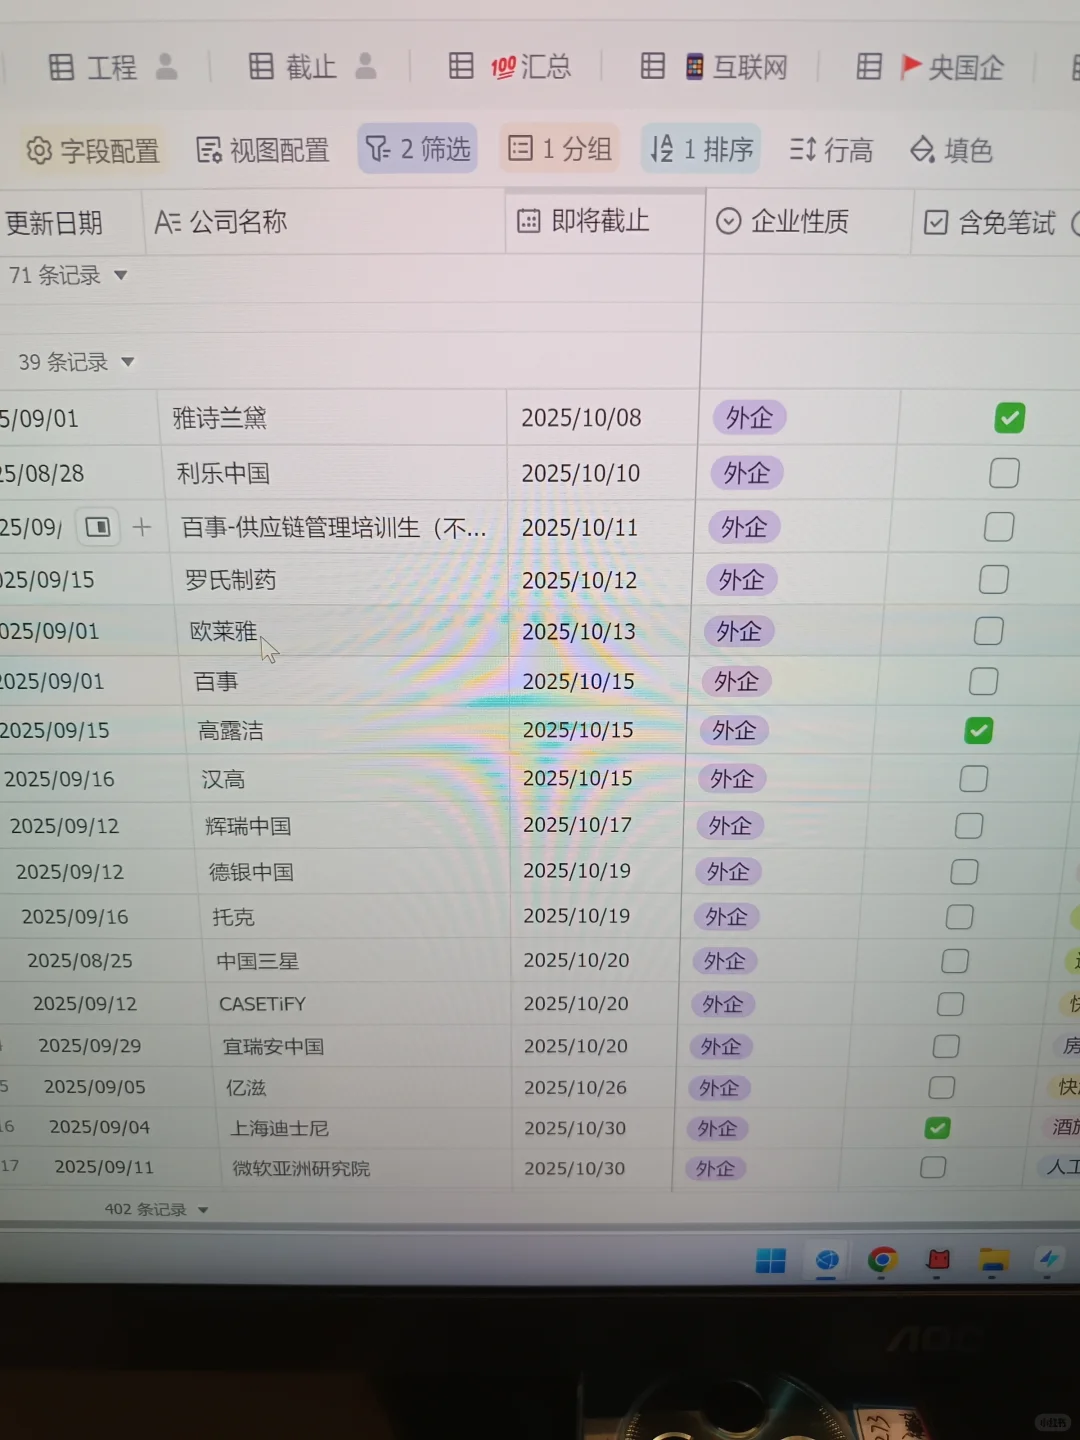Open the 1 分组 grouping panel

pos(560,149)
